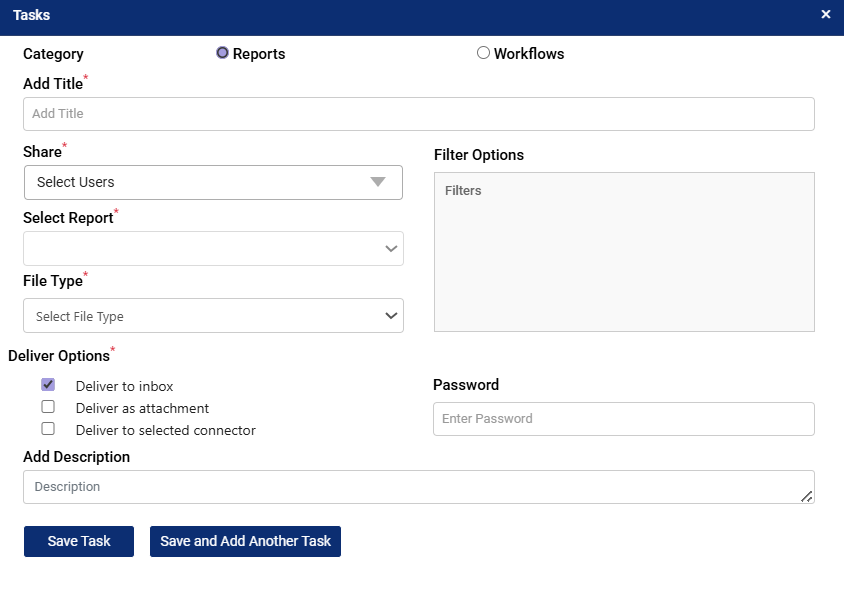The height and width of the screenshot is (592, 844).
Task: Click the gray triangle arrow in the Share box
Action: tap(377, 182)
